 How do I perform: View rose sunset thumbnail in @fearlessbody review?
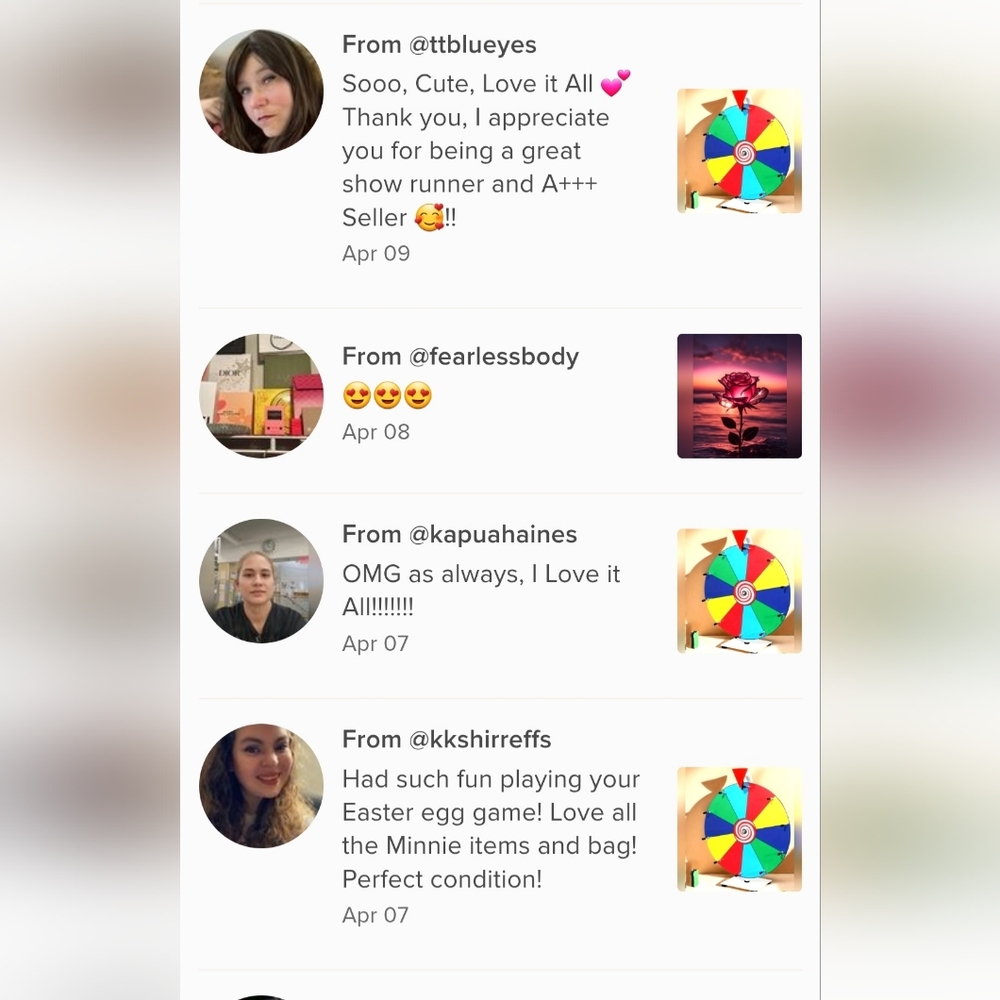739,396
